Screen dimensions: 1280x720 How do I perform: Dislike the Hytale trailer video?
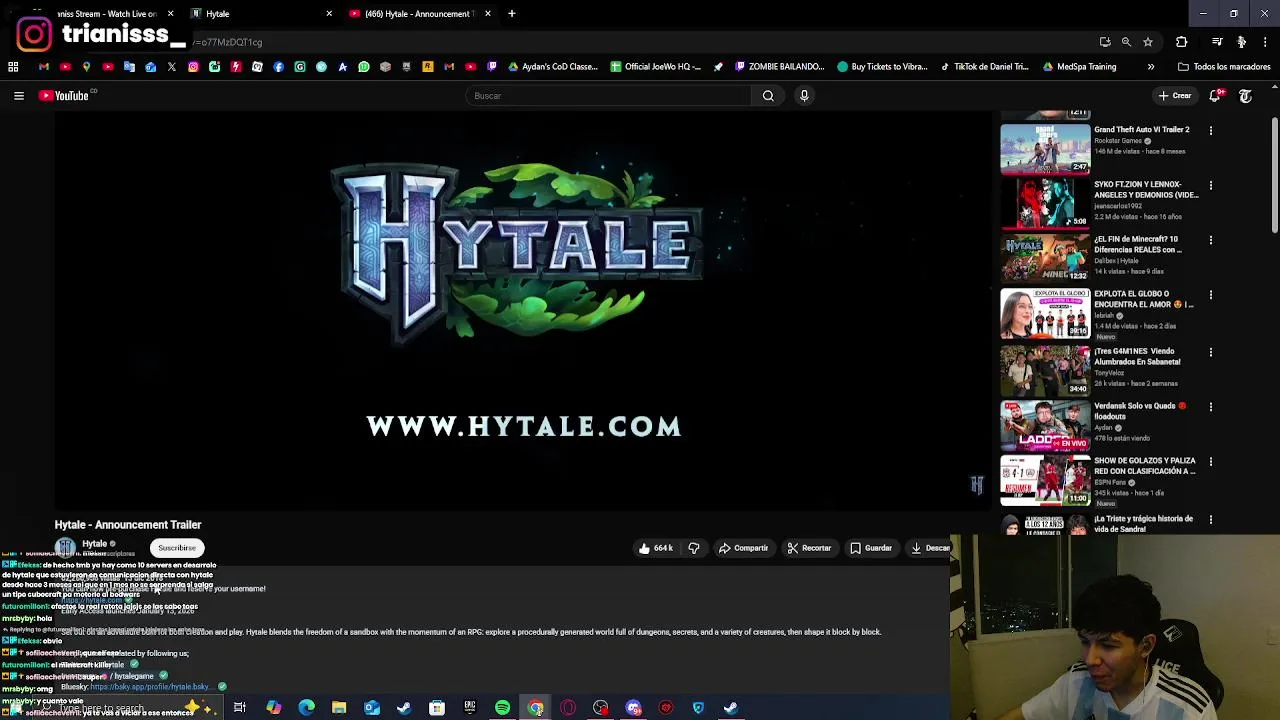click(694, 548)
